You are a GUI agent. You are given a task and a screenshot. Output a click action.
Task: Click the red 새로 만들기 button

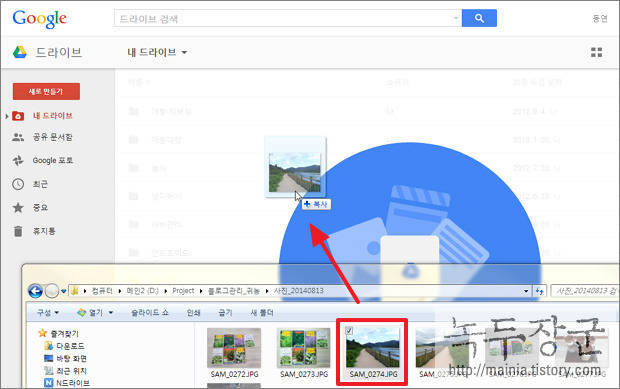[x=46, y=91]
